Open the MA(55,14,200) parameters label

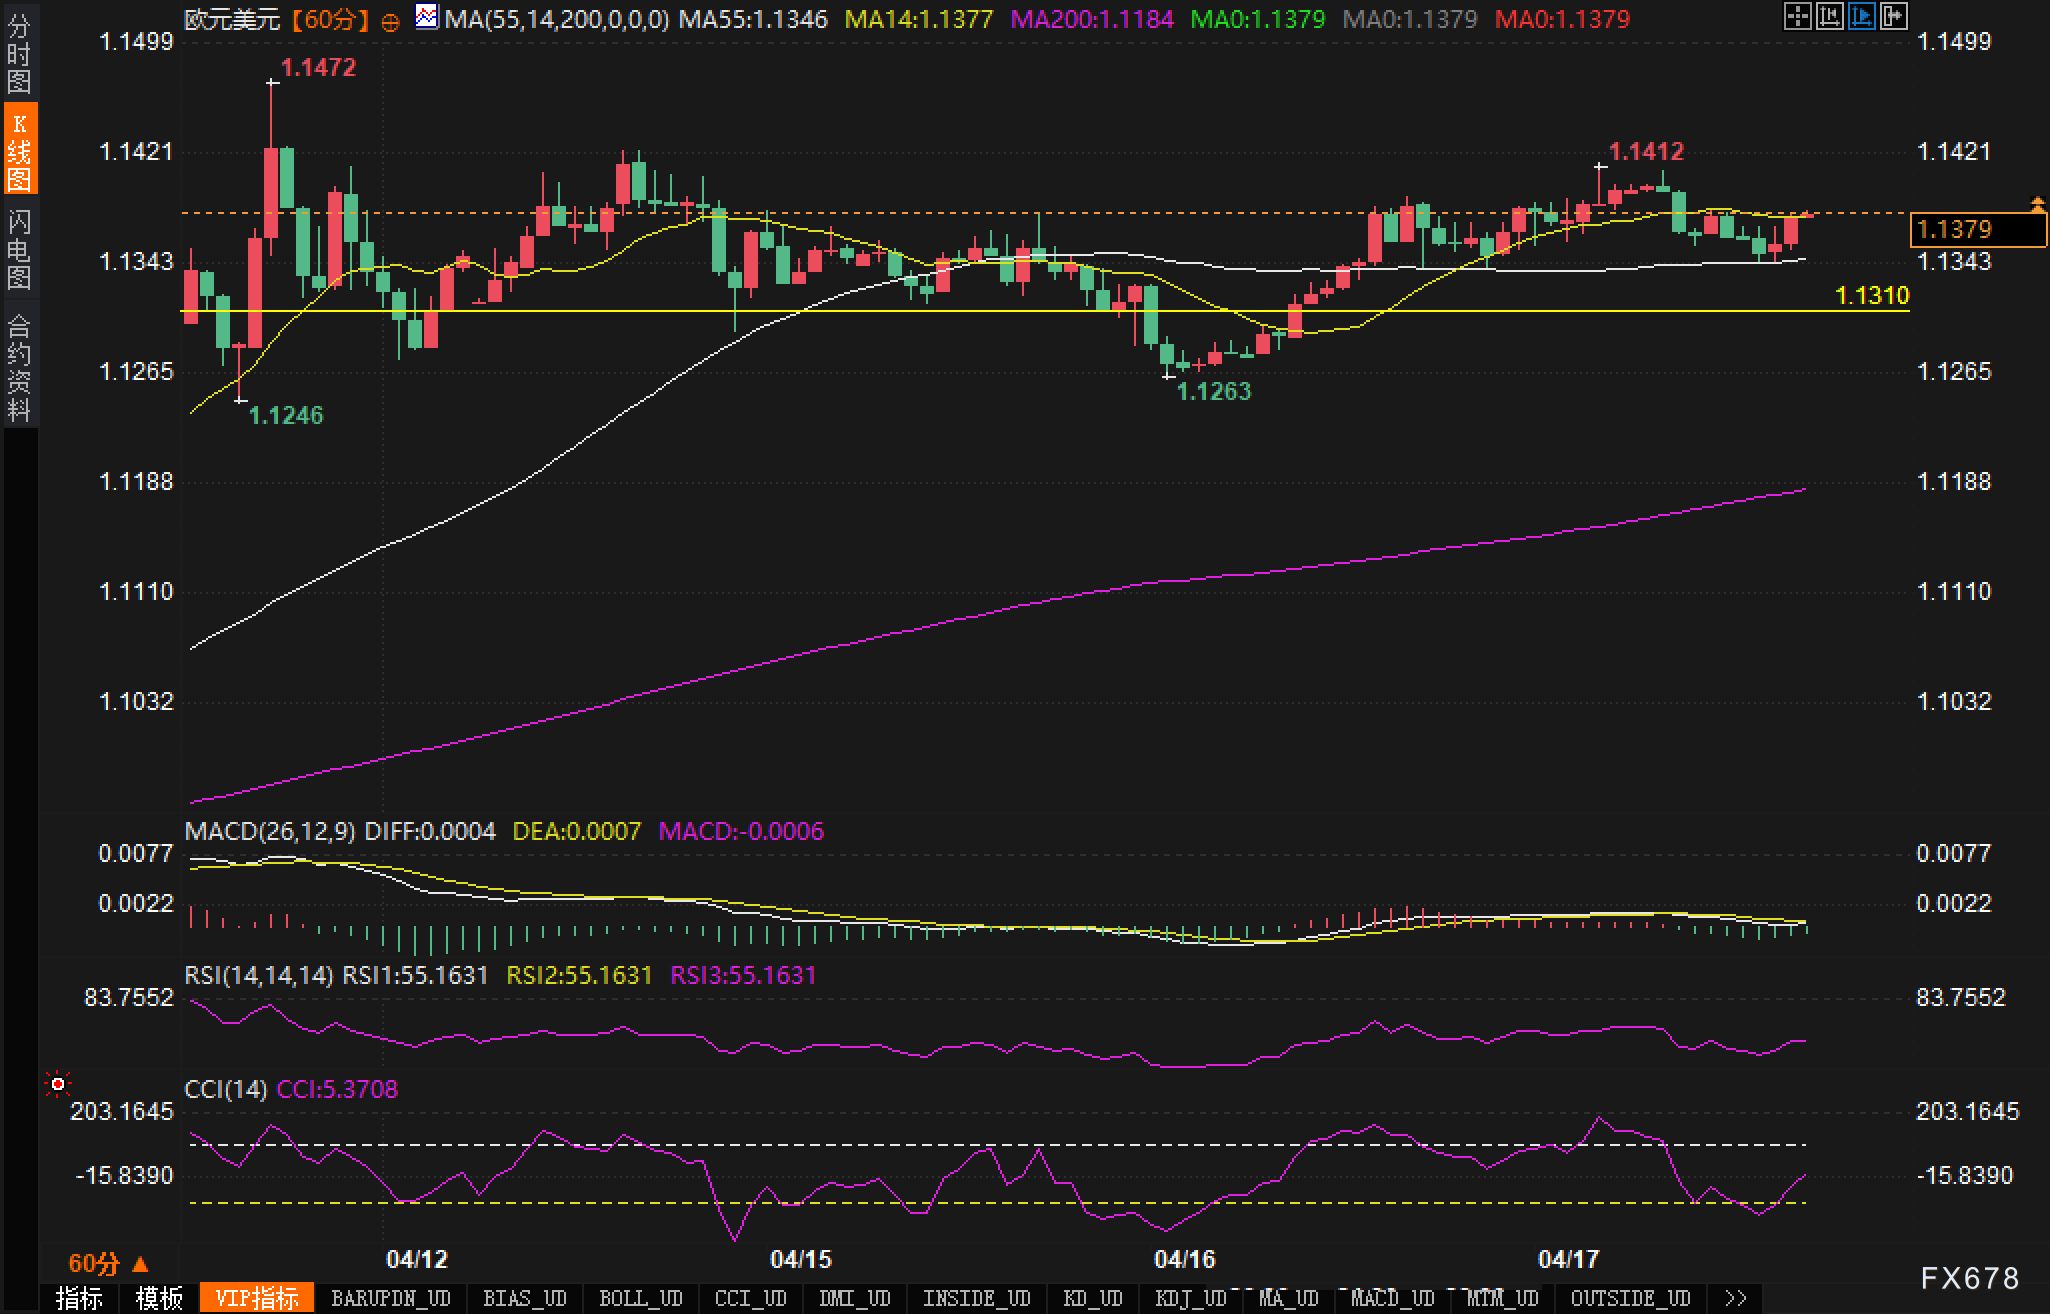[x=556, y=19]
